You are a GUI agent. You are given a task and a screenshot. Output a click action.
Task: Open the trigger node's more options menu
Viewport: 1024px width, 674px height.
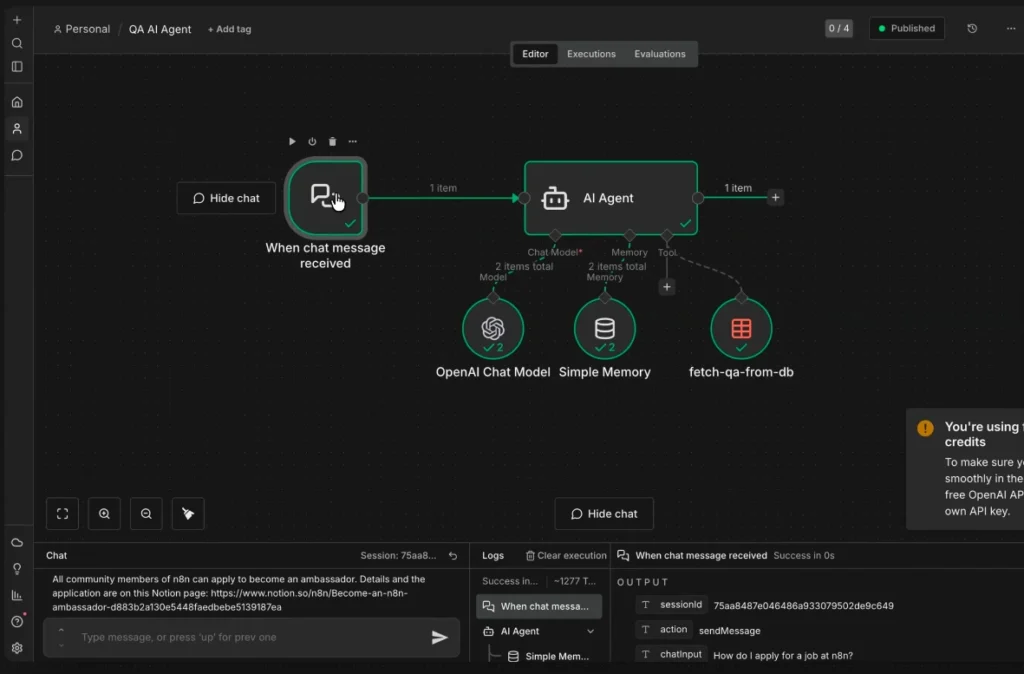(x=352, y=141)
